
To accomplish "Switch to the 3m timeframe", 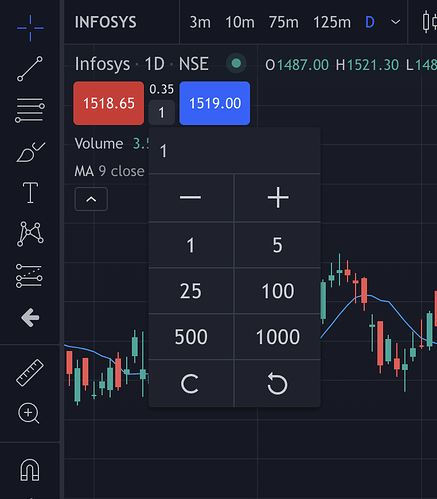I will [x=200, y=22].
